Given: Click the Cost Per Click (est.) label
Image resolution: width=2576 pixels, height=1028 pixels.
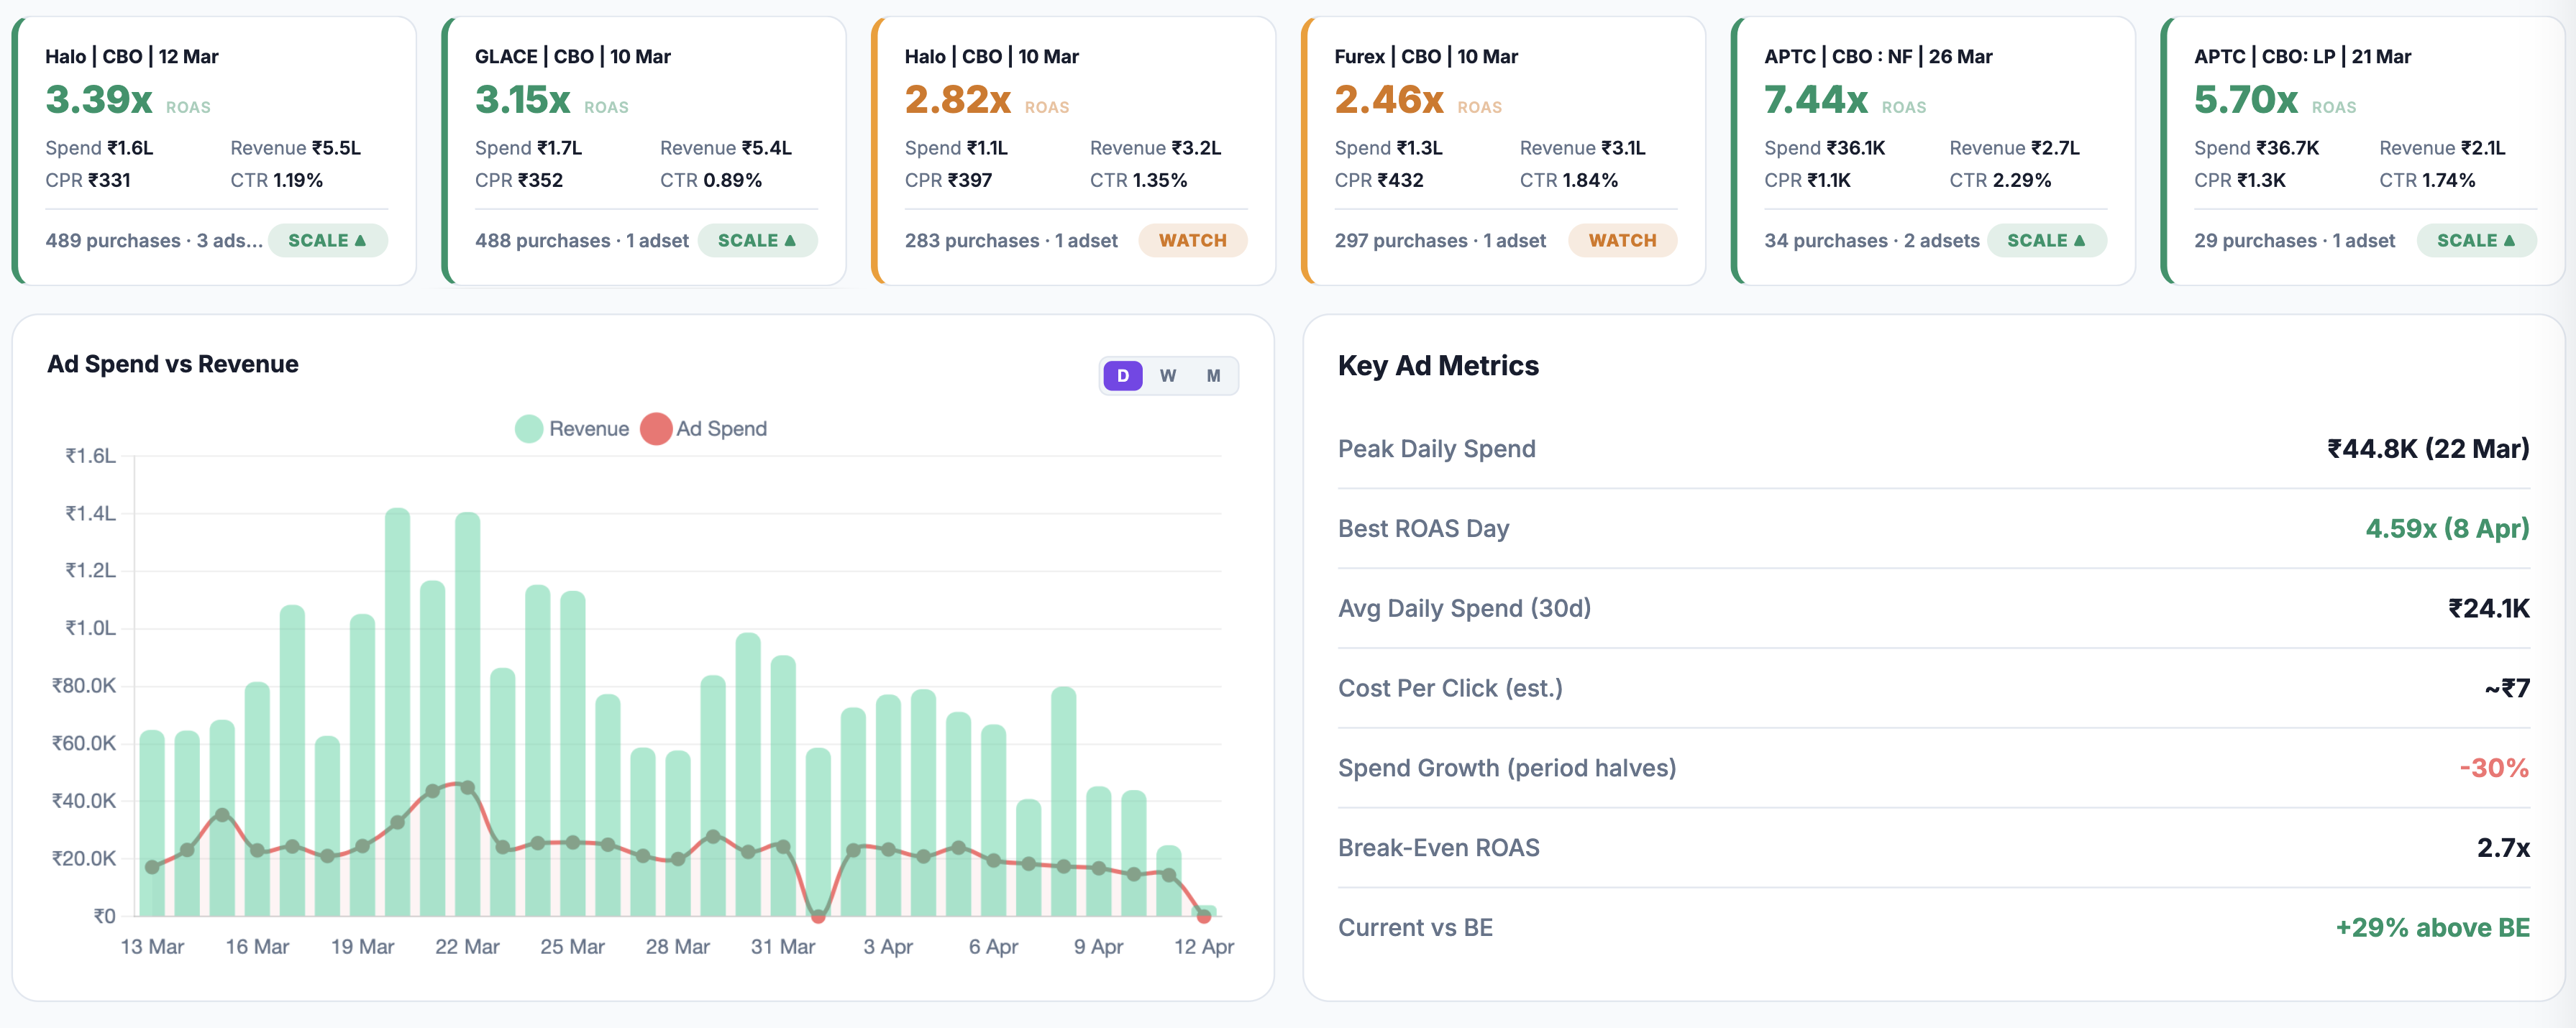Looking at the screenshot, I should tap(1450, 689).
